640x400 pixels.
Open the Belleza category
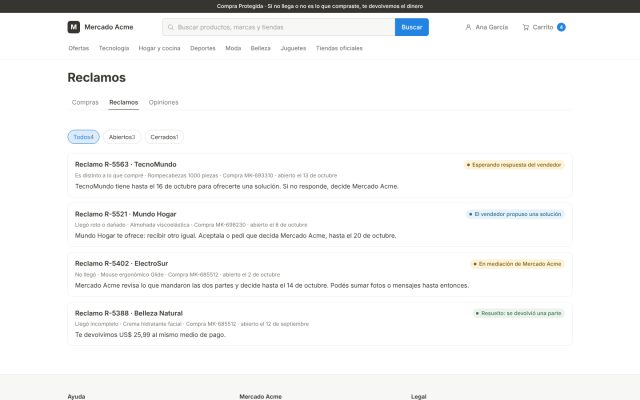(260, 48)
